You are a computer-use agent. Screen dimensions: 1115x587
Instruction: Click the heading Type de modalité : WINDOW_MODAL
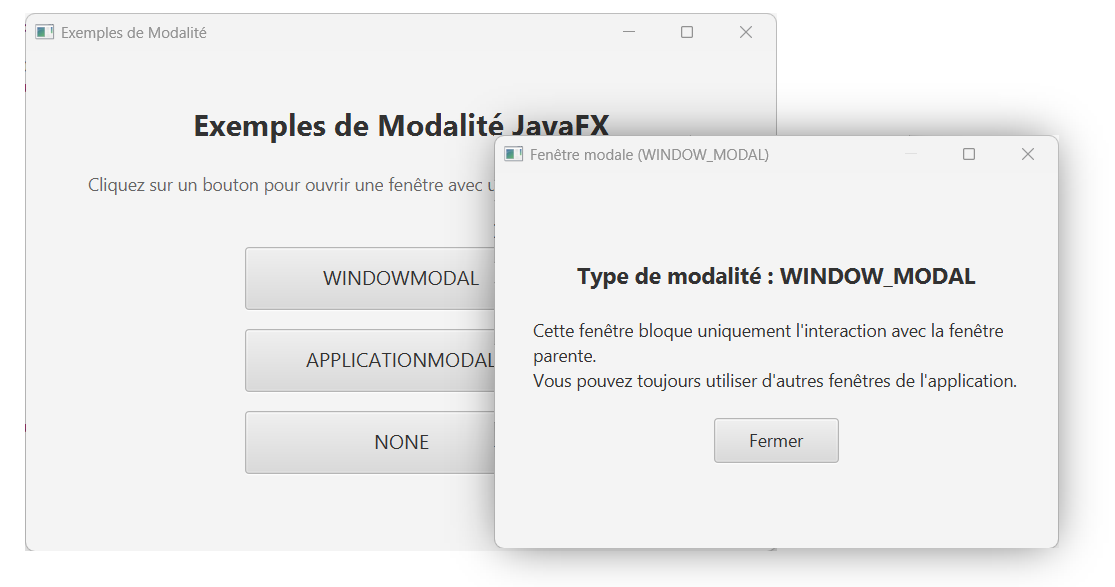pos(776,275)
